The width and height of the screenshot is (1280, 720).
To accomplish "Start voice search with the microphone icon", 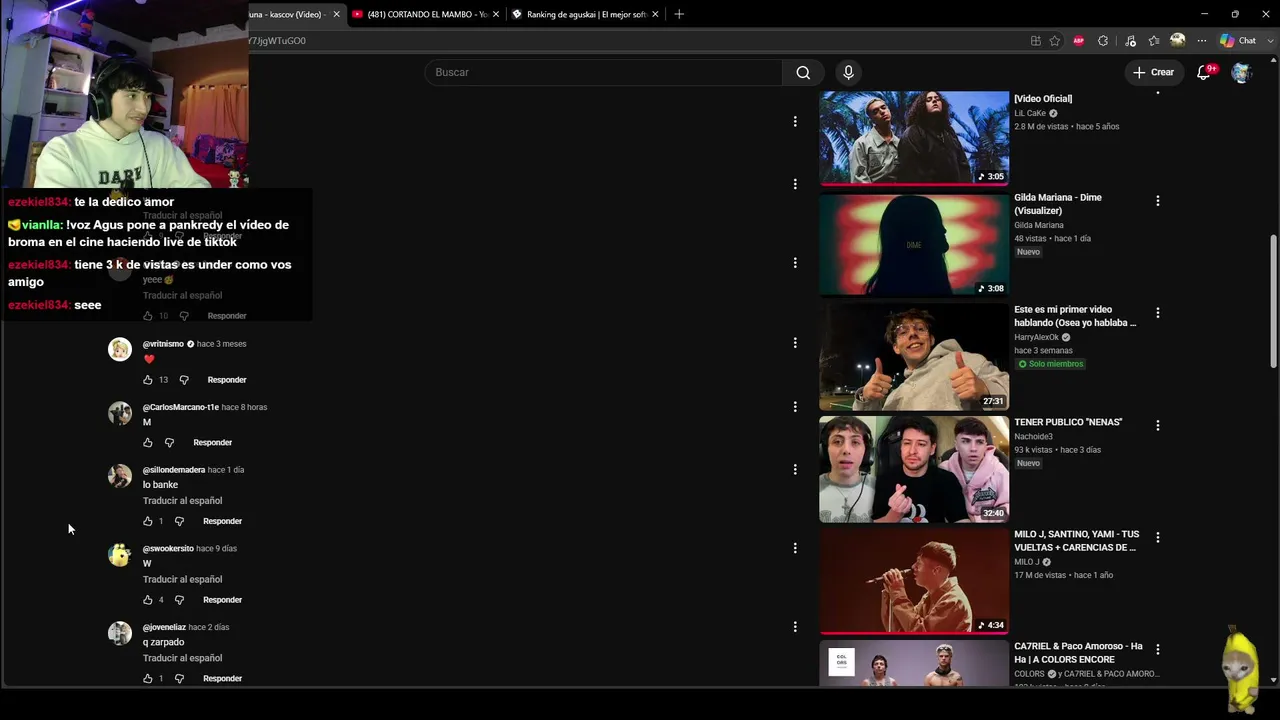I will point(848,72).
